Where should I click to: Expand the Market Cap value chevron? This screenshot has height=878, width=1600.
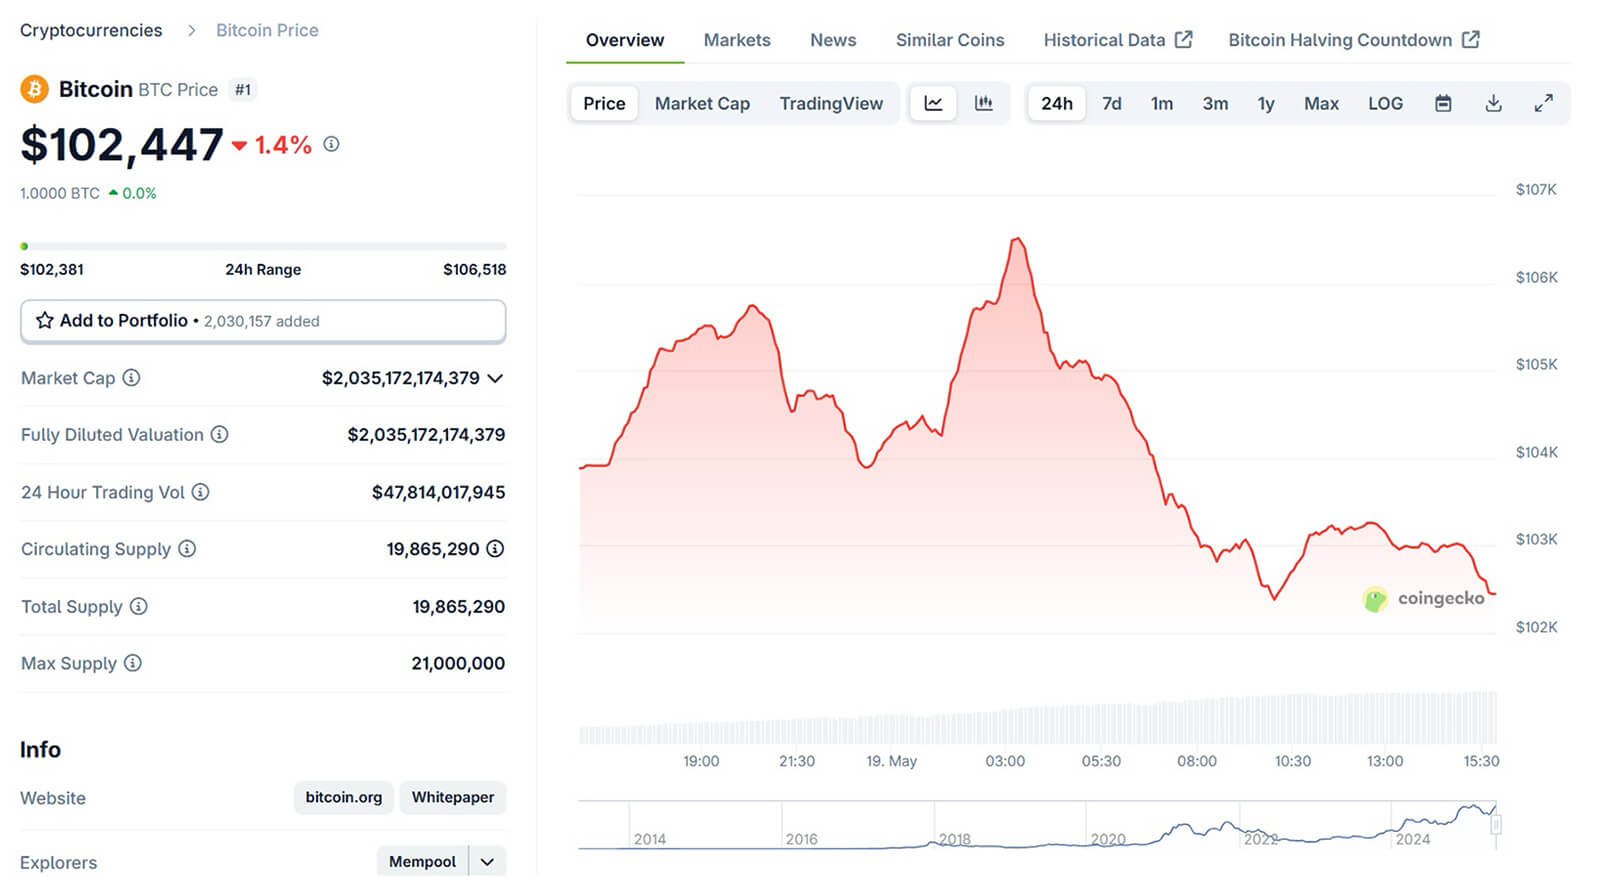(495, 378)
